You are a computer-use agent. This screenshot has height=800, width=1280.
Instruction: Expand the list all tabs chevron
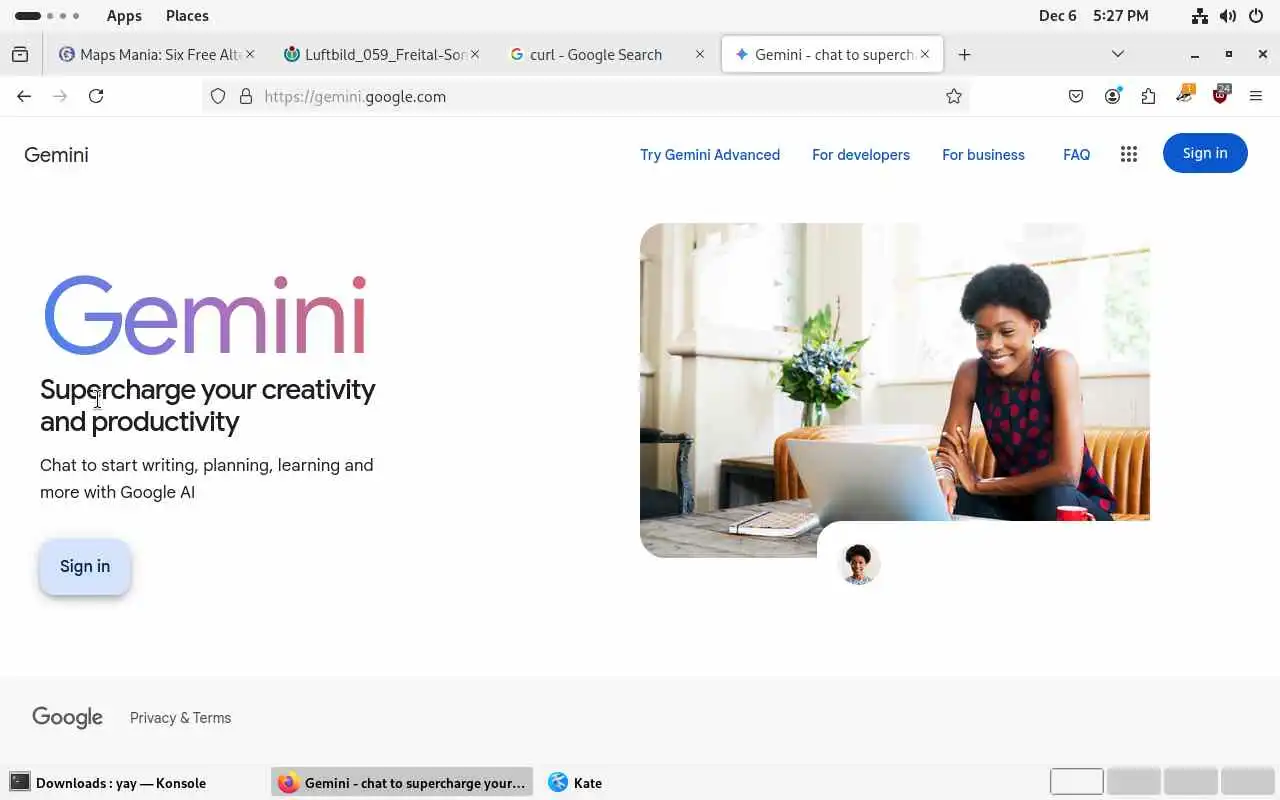pos(1118,54)
